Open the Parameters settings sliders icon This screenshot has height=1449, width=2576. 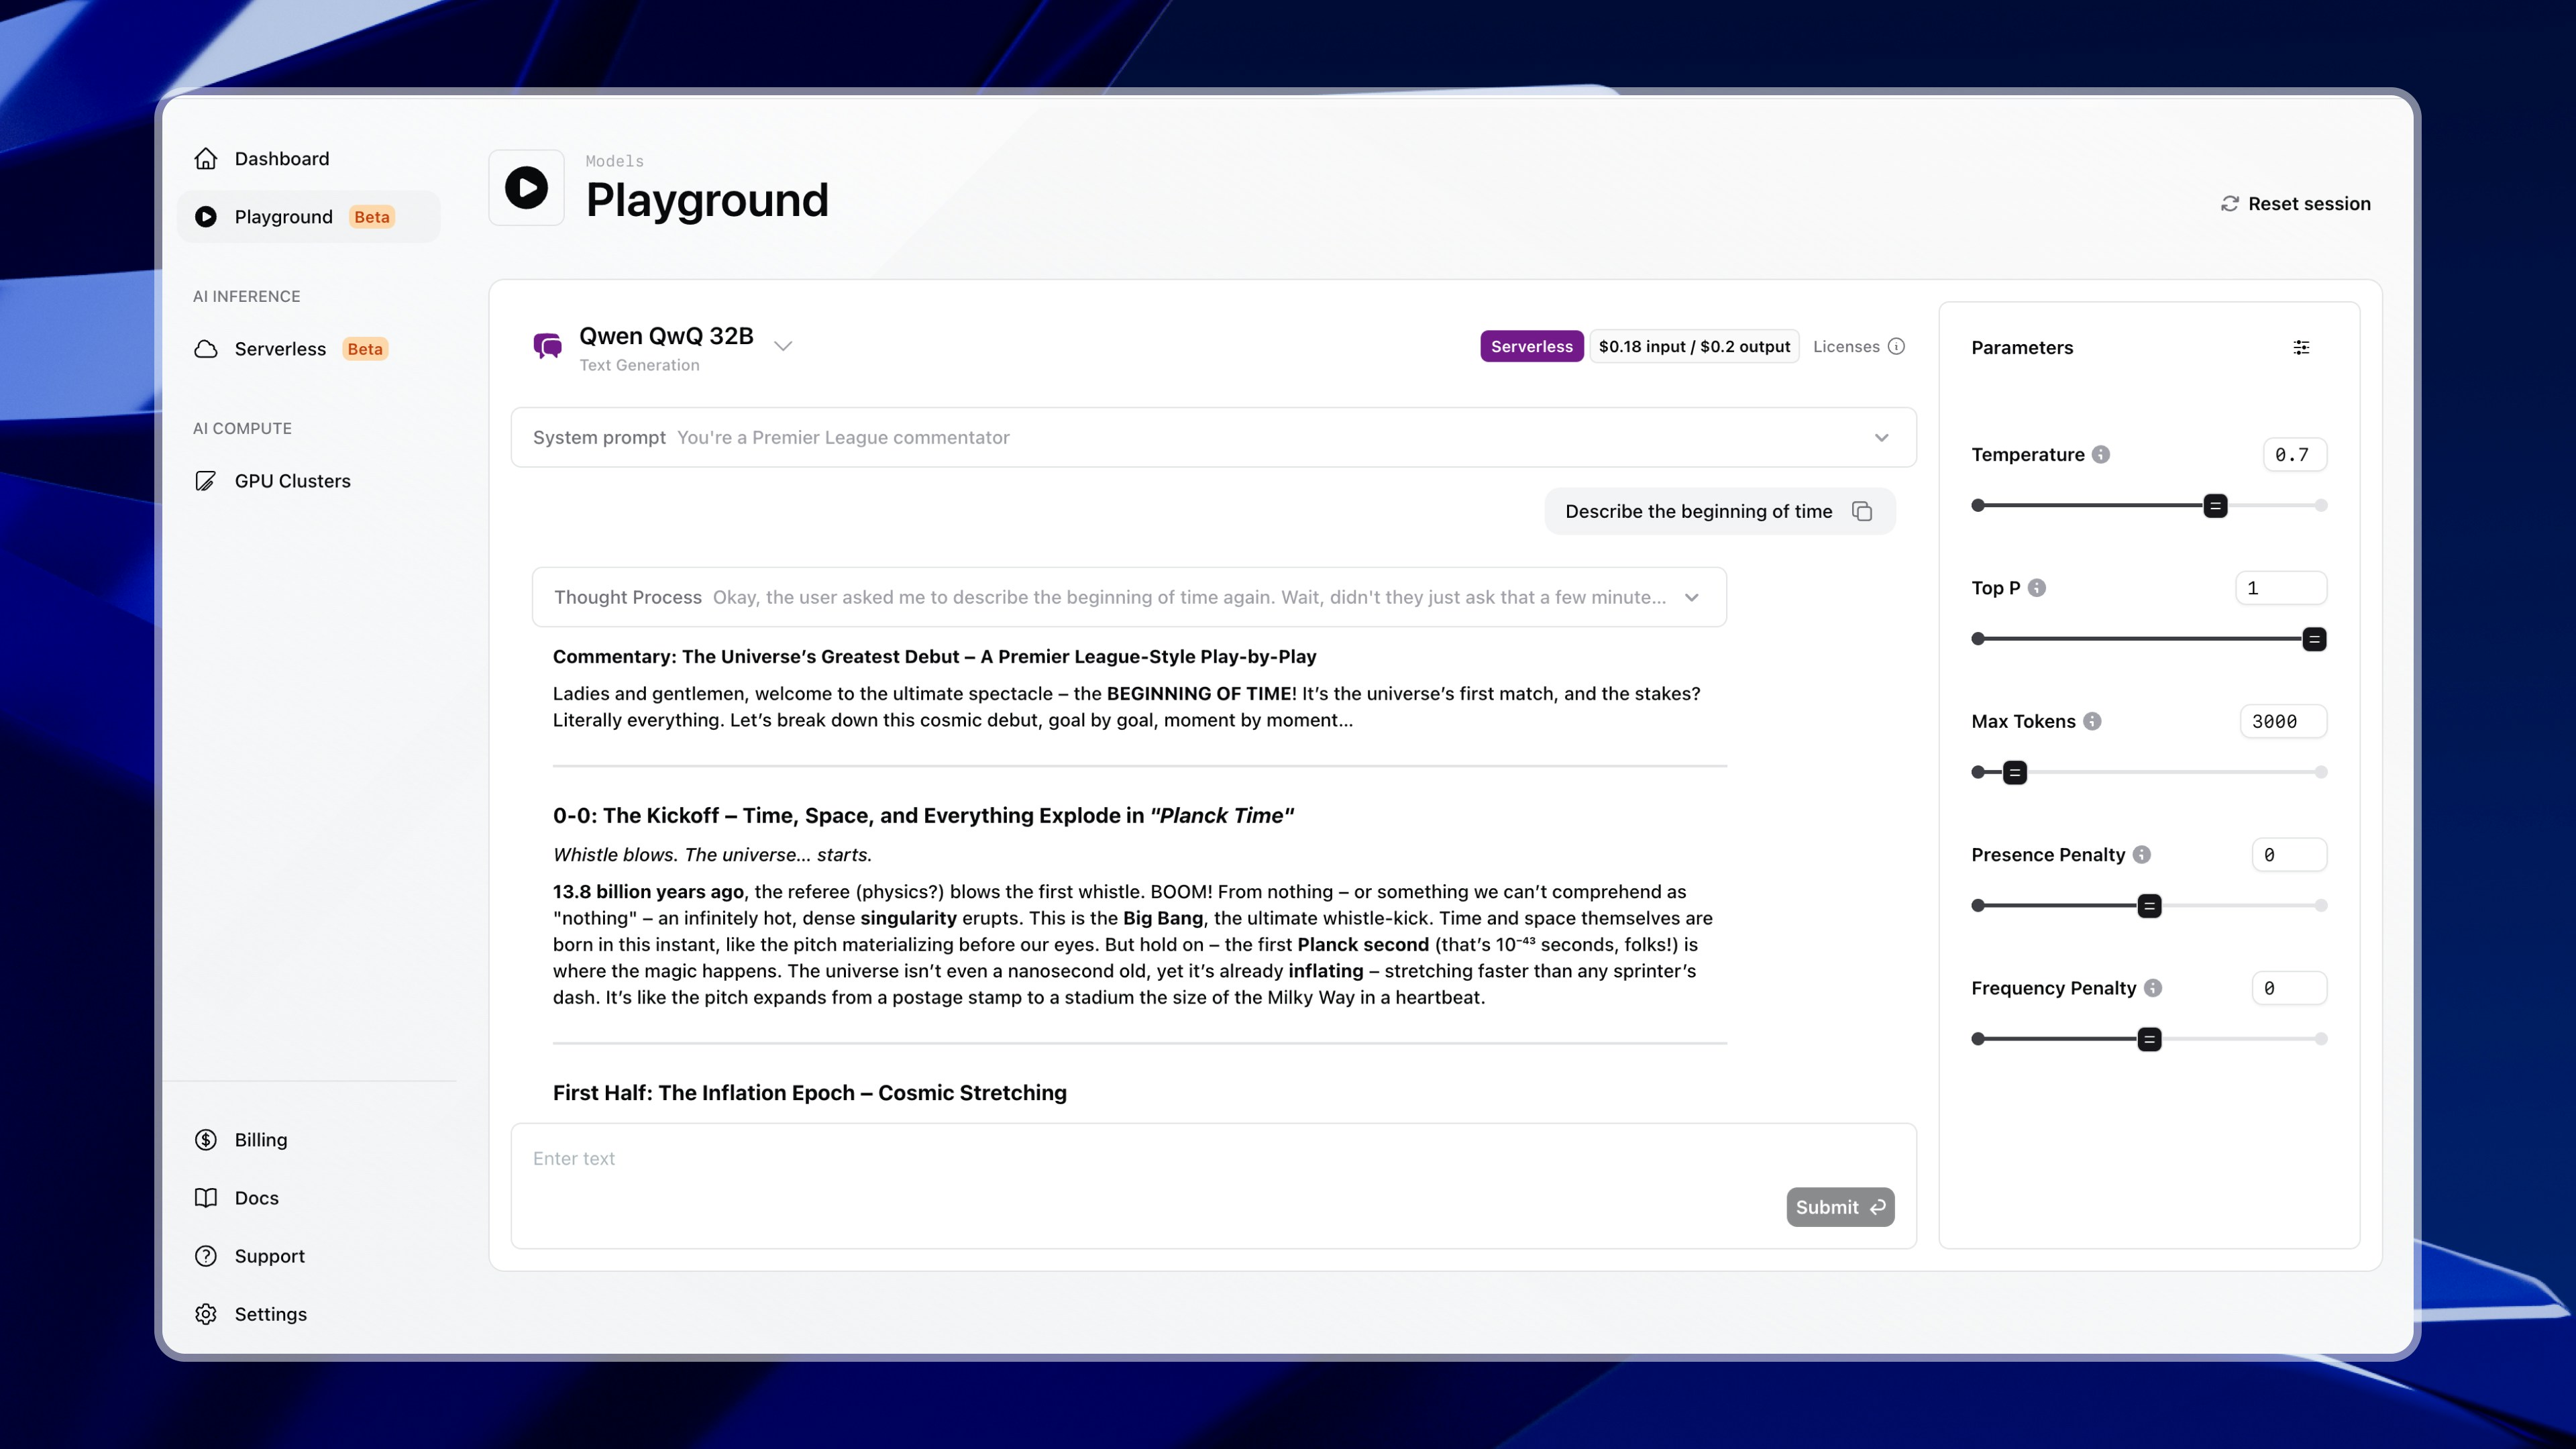click(x=2301, y=348)
